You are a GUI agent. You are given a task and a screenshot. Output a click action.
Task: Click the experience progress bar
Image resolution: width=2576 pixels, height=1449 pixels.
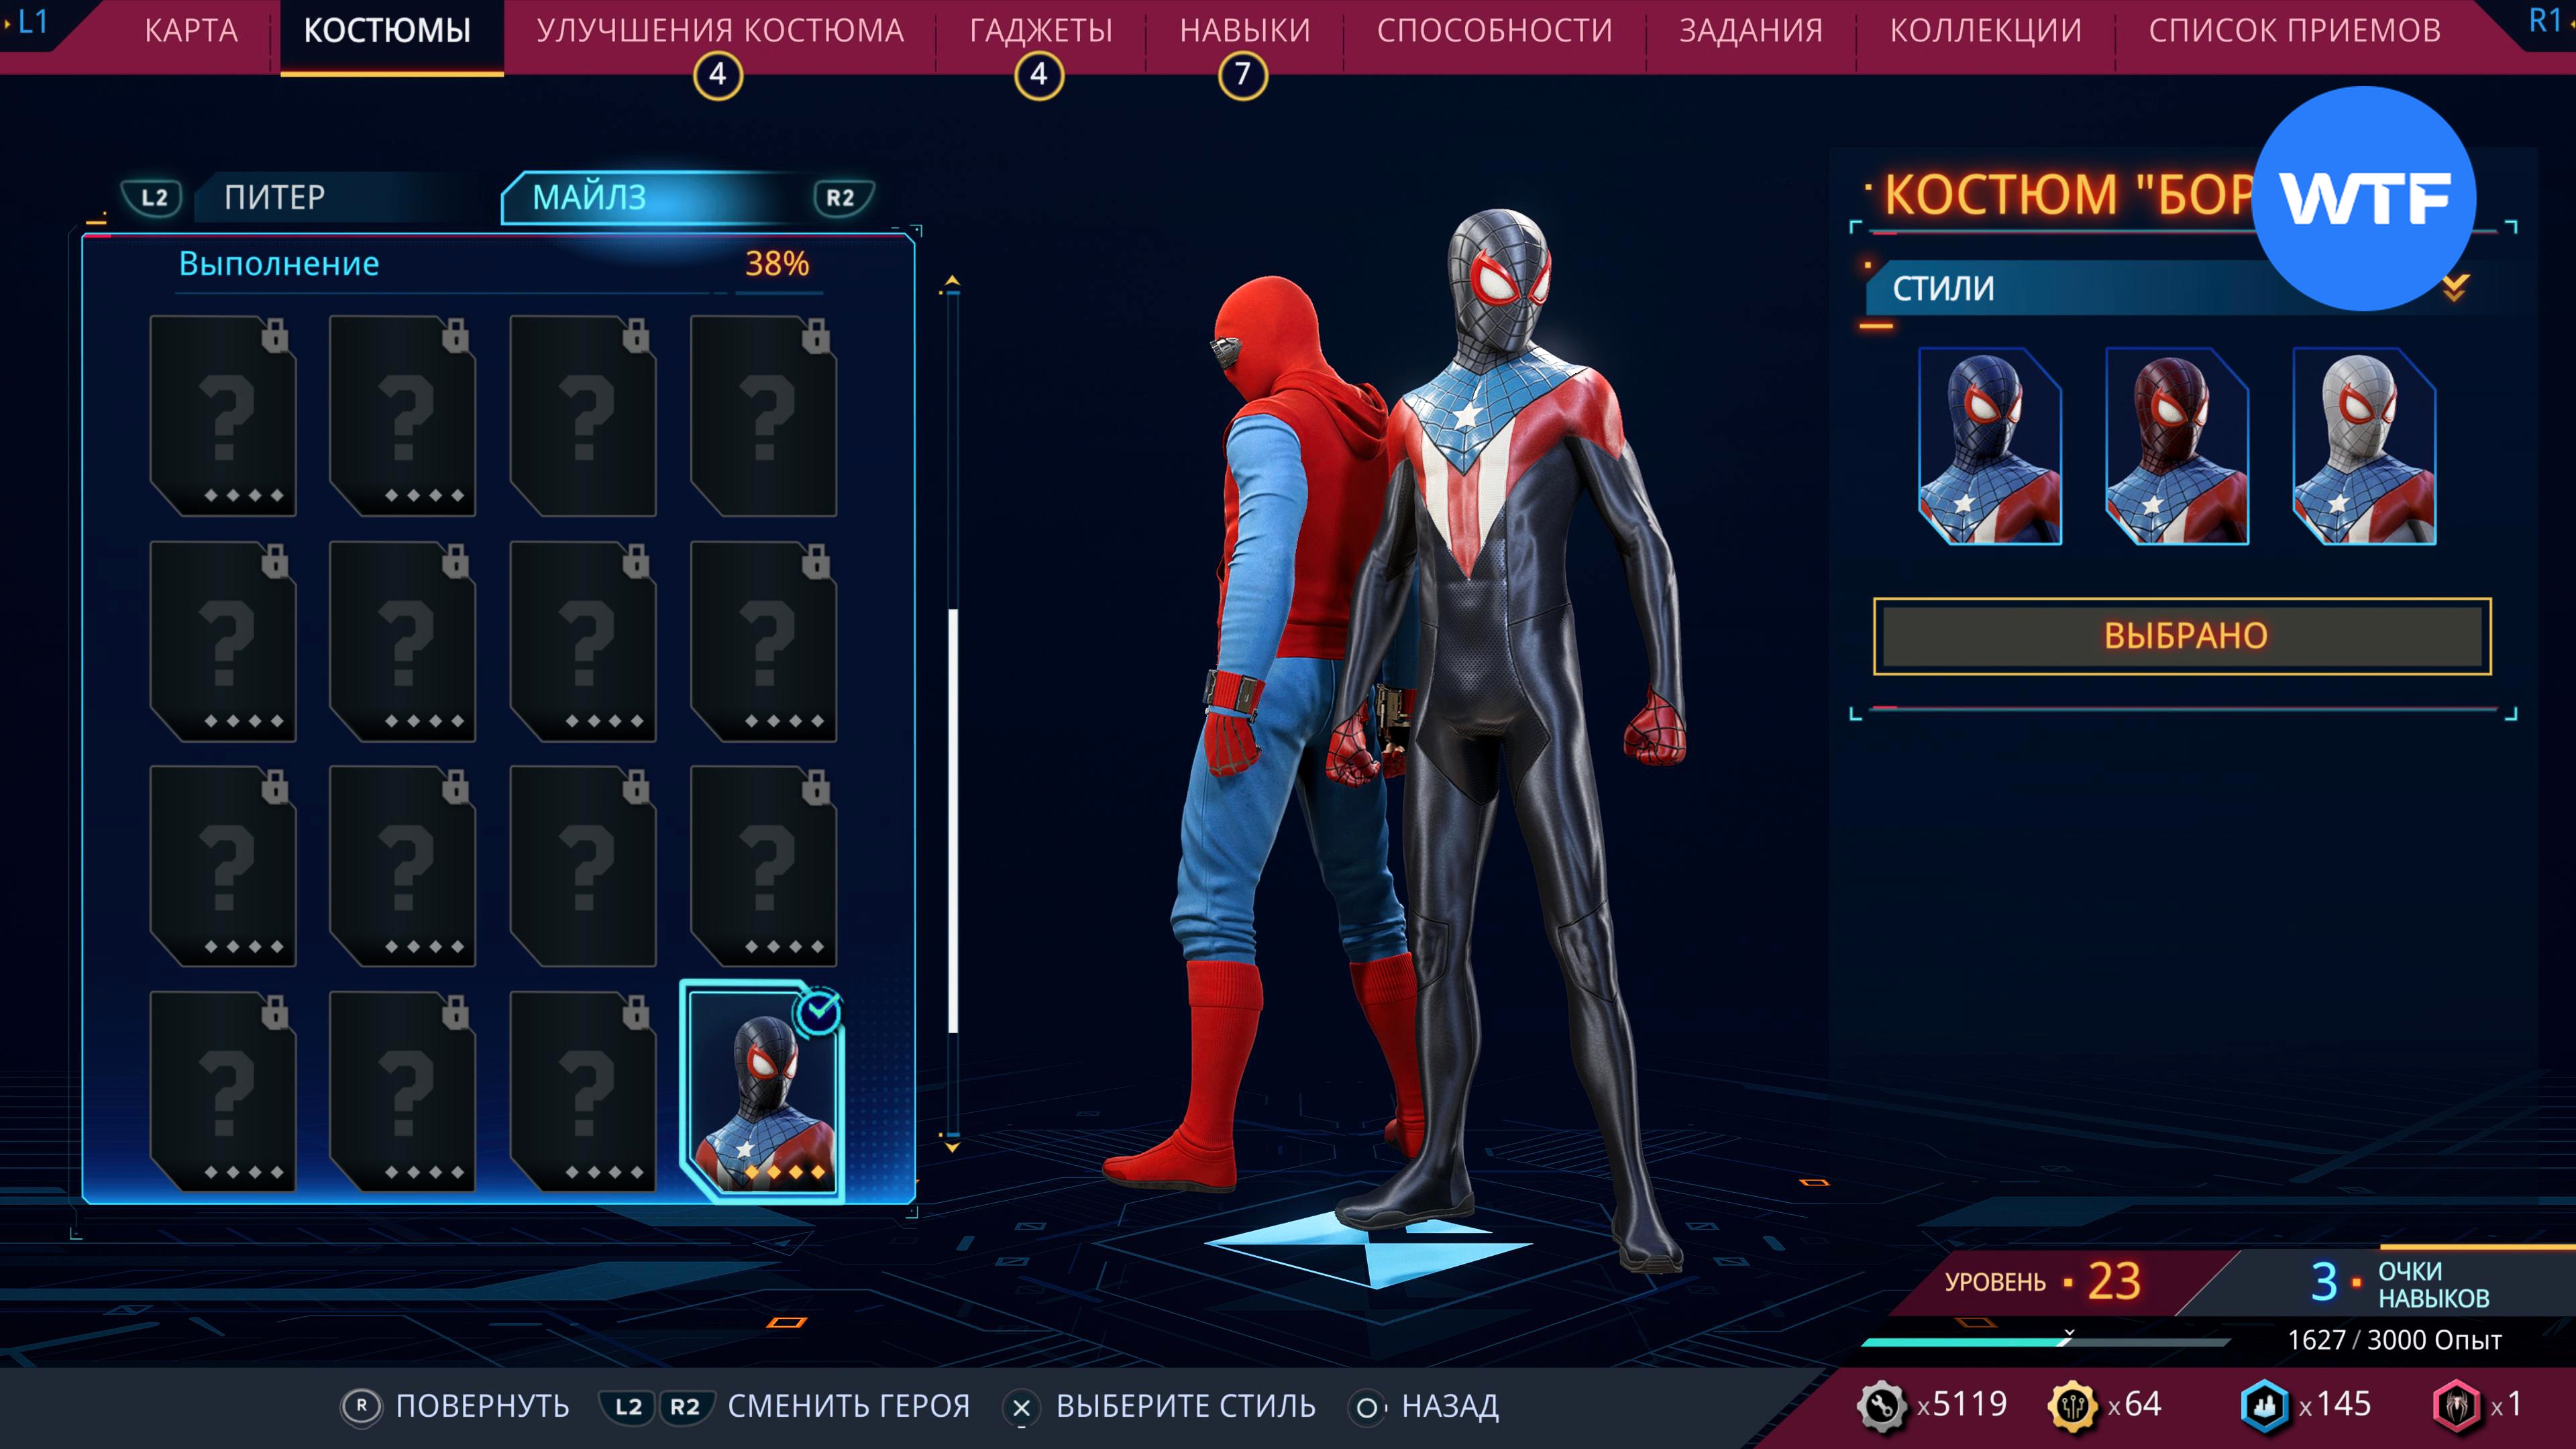[2045, 1341]
